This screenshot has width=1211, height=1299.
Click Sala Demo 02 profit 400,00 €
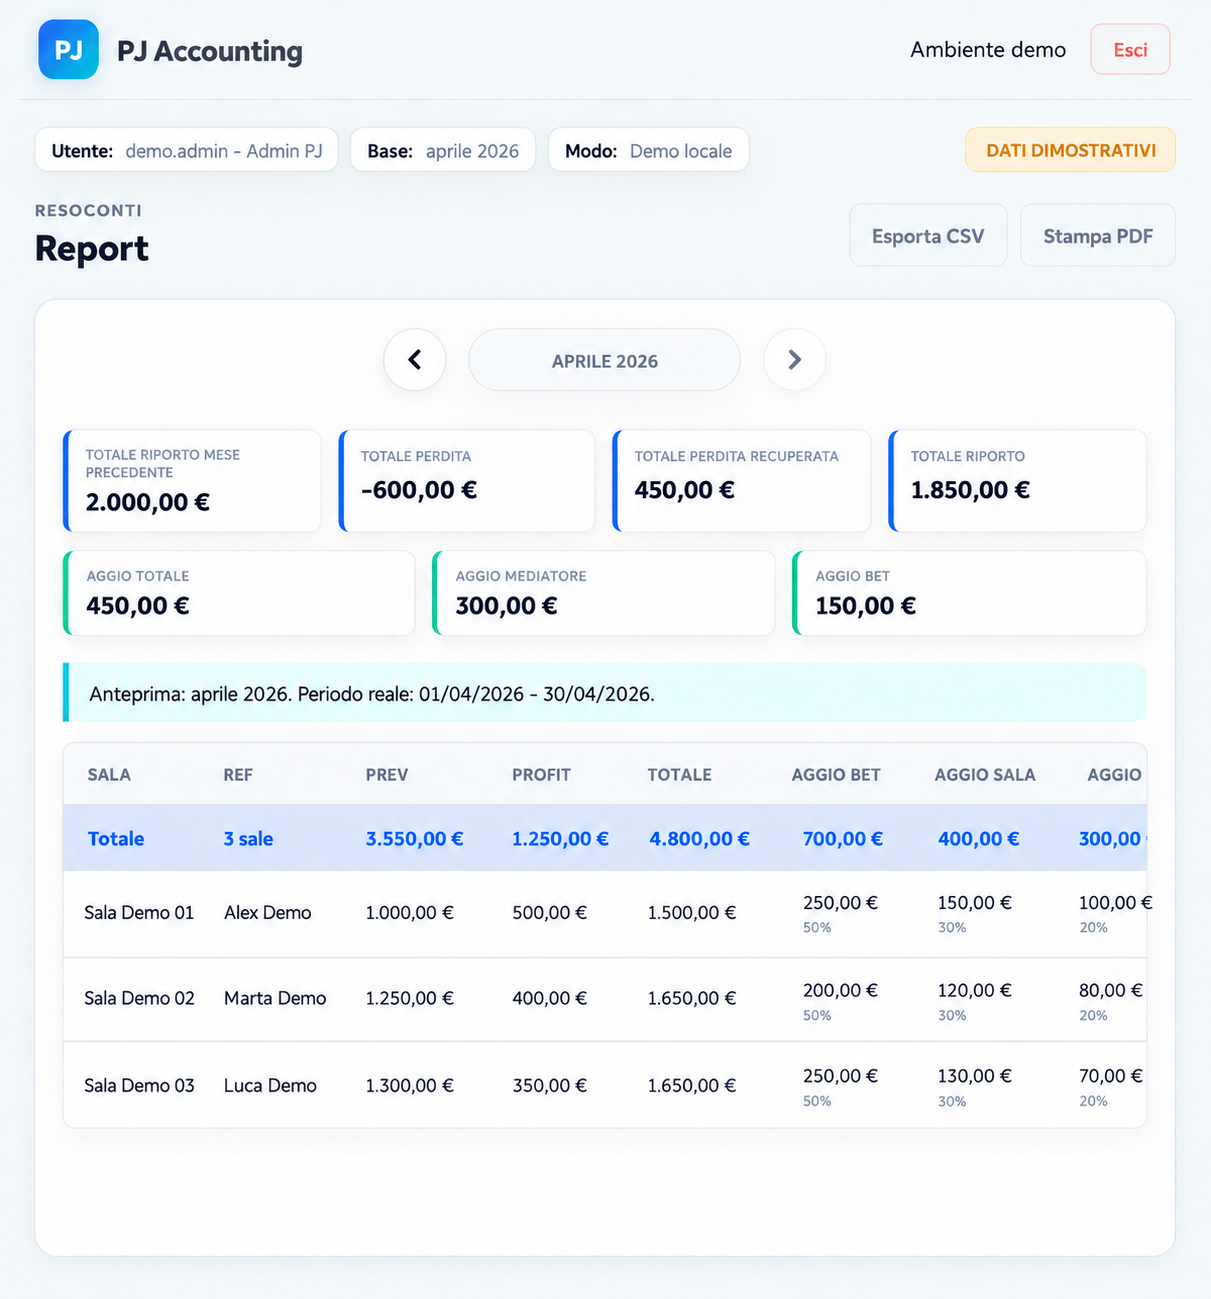tap(549, 998)
